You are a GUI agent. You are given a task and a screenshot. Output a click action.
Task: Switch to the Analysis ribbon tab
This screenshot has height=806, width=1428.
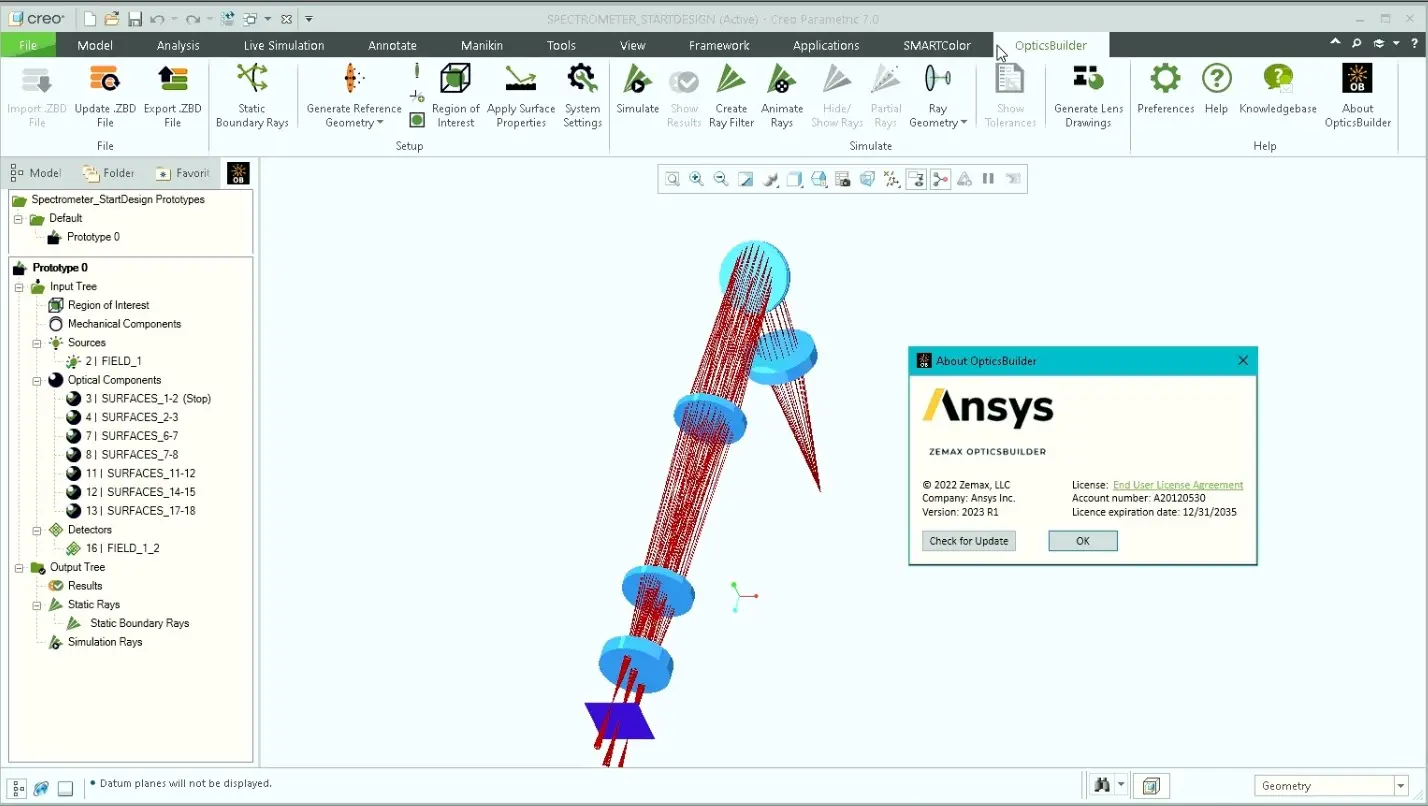[x=178, y=45]
